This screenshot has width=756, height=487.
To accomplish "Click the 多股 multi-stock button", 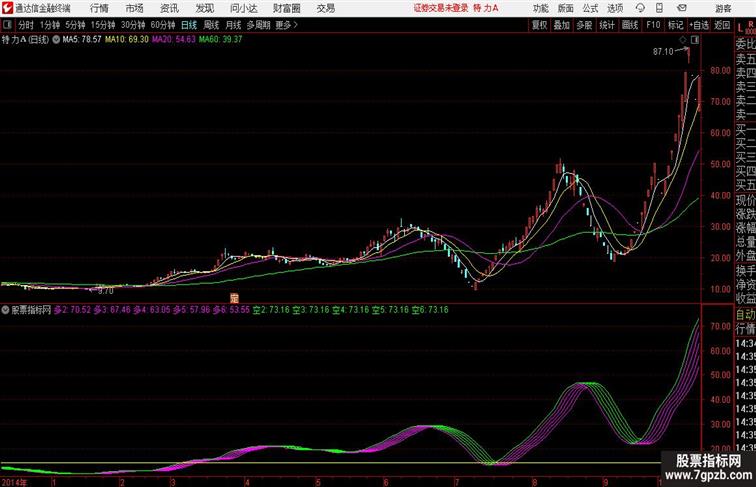I will [584, 25].
